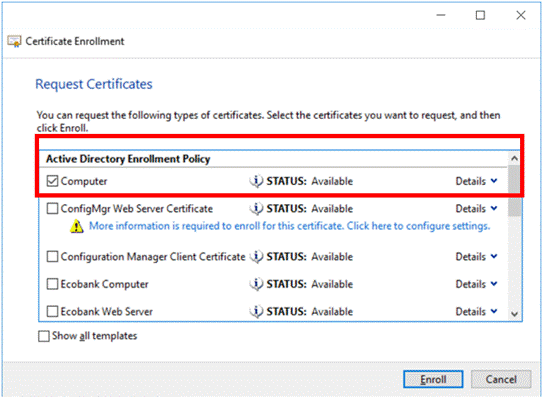Expand Details for Ecobank Web Server
Viewport: 543px width, 401px height.
tap(476, 312)
